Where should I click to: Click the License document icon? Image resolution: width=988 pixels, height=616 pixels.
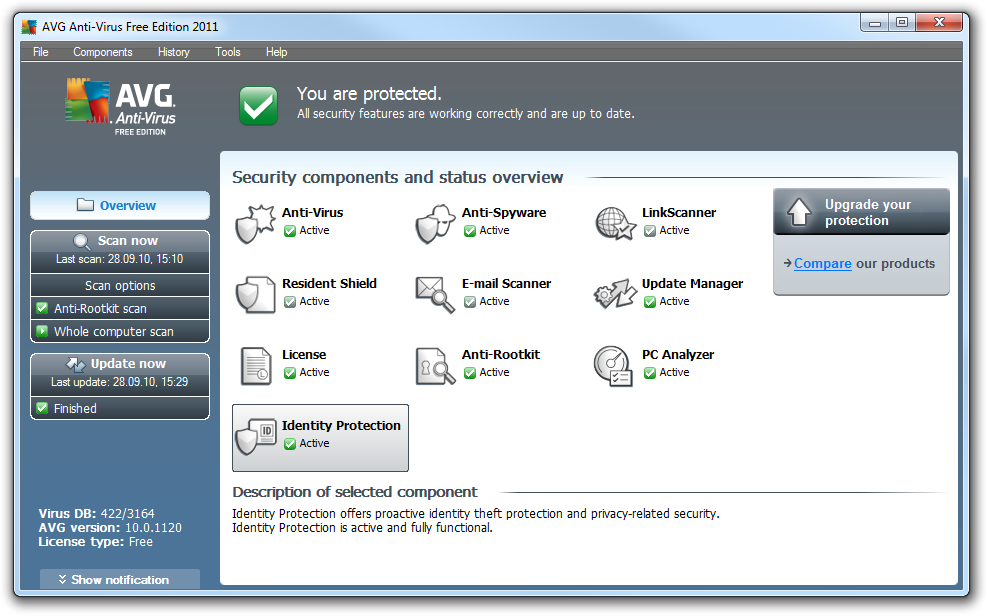click(x=254, y=365)
